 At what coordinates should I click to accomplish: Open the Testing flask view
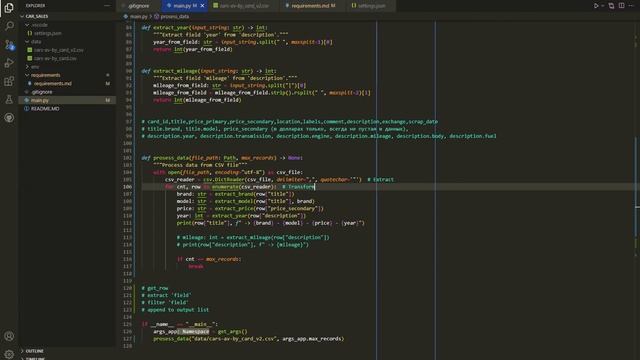[9, 100]
